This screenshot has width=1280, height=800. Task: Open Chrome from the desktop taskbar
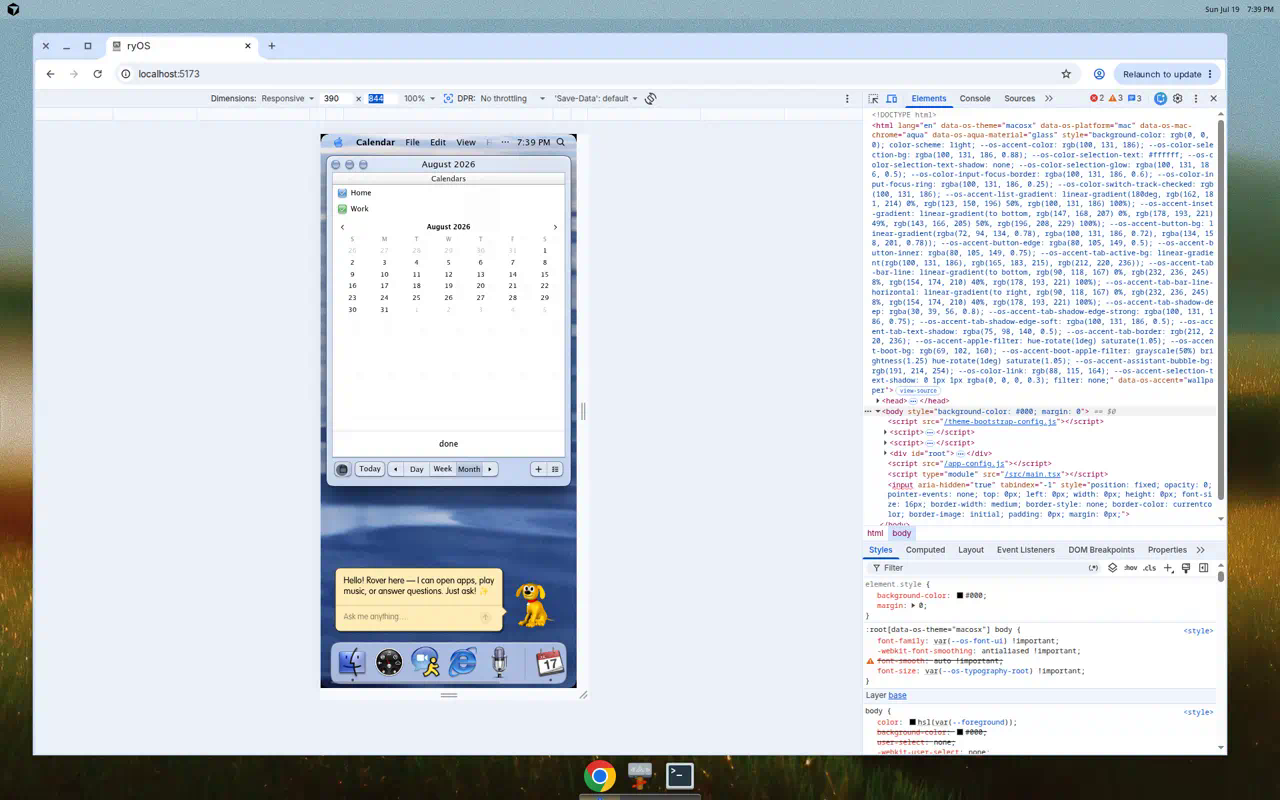(600, 775)
